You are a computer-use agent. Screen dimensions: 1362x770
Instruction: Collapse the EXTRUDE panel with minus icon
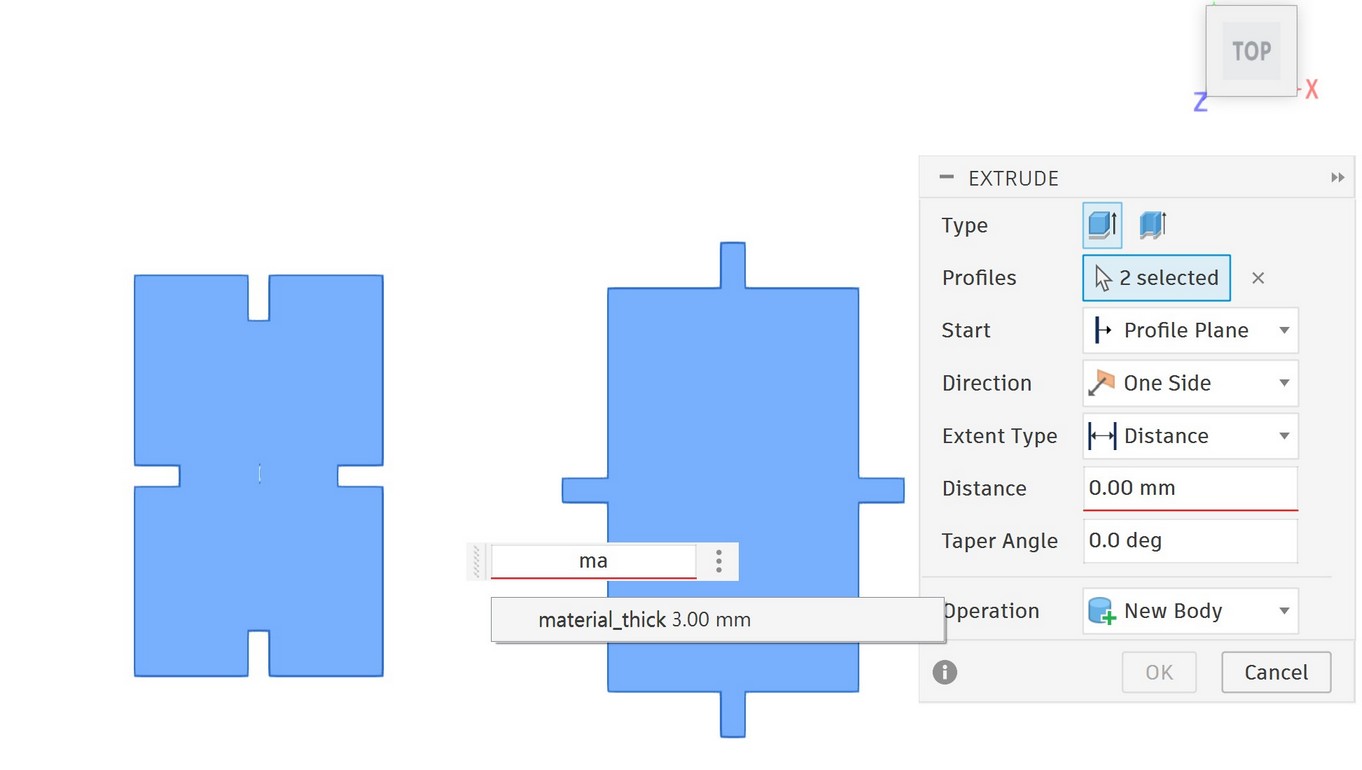coord(946,178)
